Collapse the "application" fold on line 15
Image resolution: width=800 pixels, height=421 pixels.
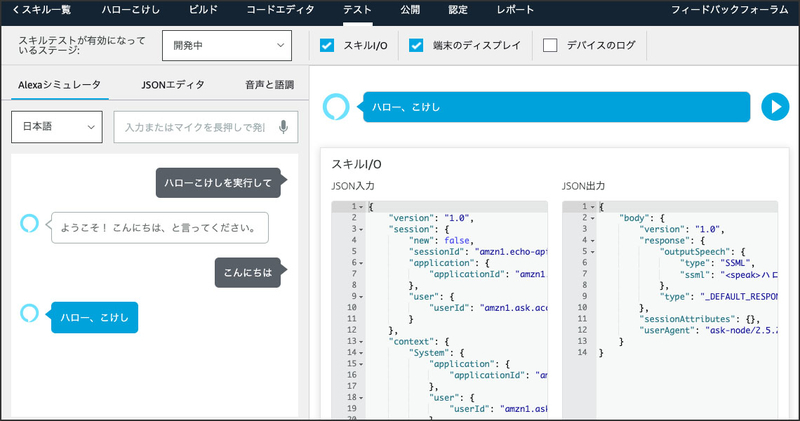[x=361, y=364]
